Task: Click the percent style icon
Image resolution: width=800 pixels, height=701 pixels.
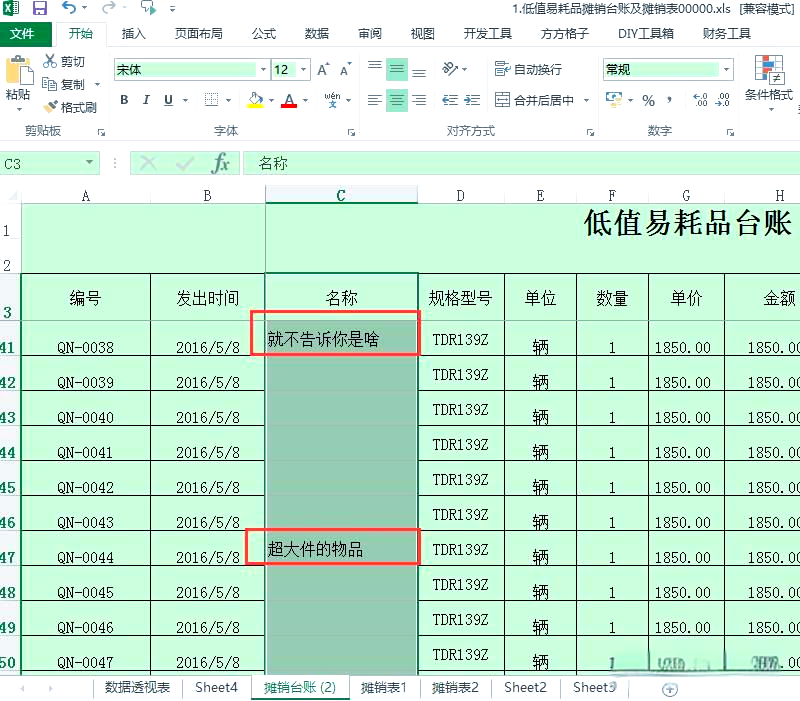Action: (648, 100)
